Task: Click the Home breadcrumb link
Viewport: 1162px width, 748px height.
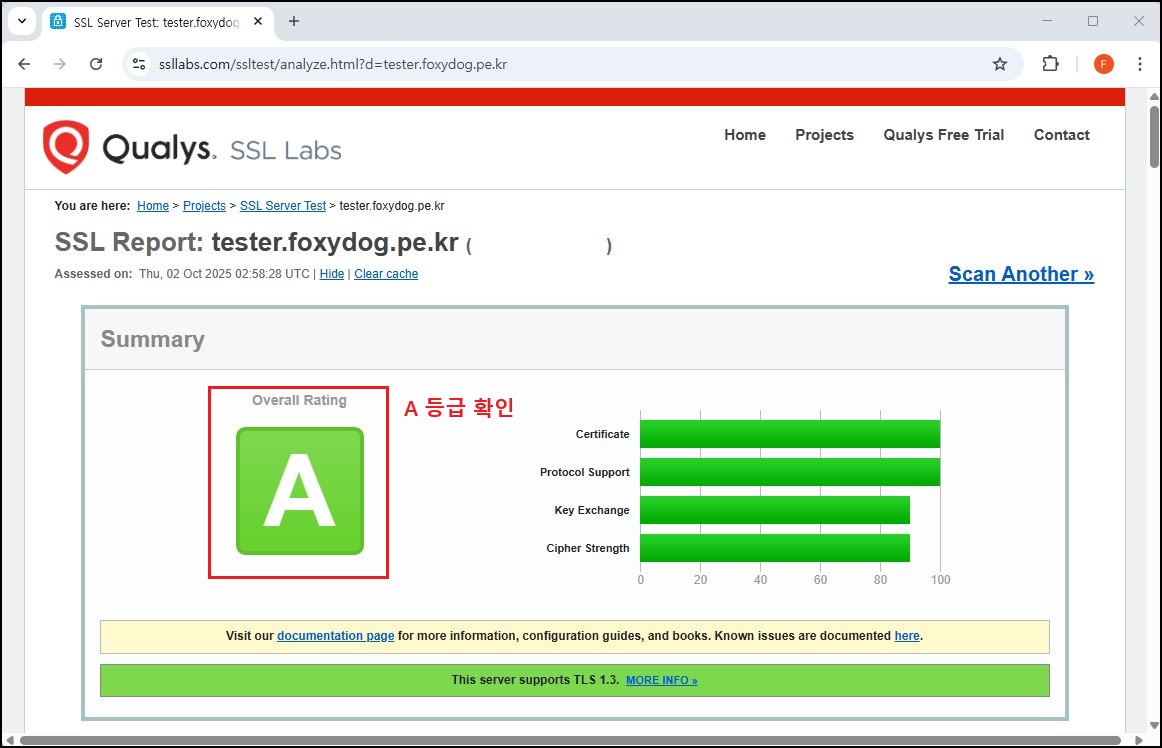Action: (153, 206)
